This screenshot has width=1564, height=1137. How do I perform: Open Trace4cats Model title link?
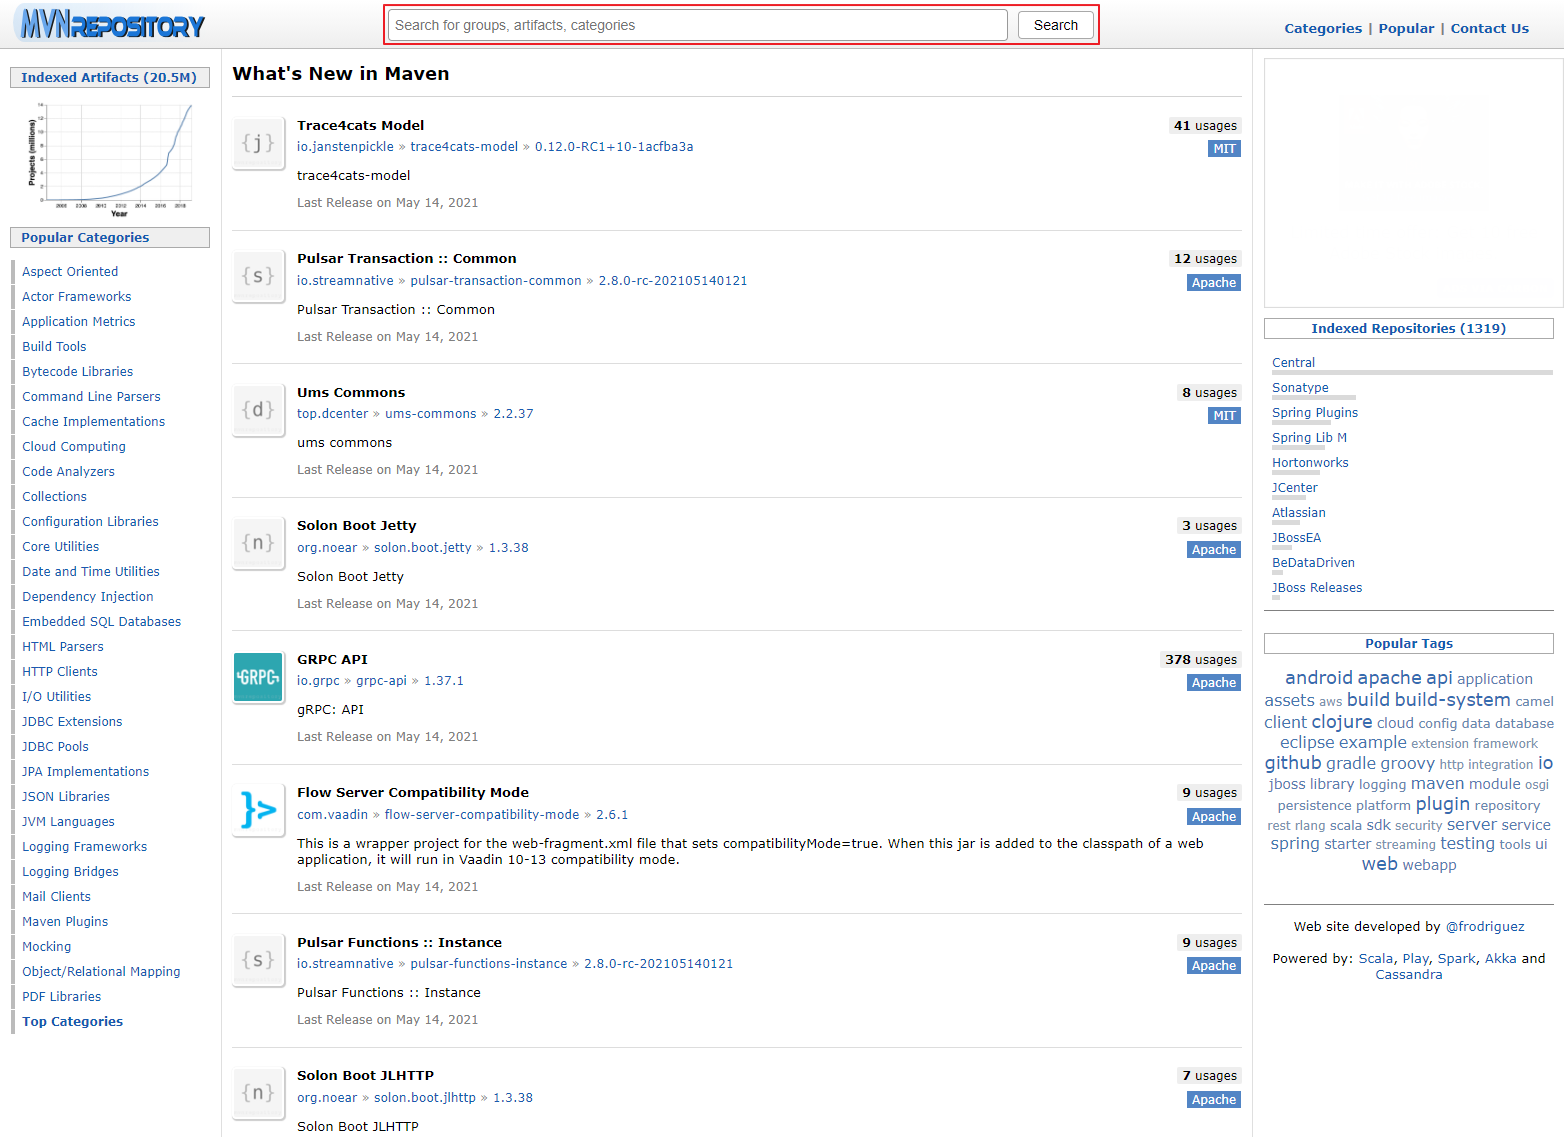360,125
